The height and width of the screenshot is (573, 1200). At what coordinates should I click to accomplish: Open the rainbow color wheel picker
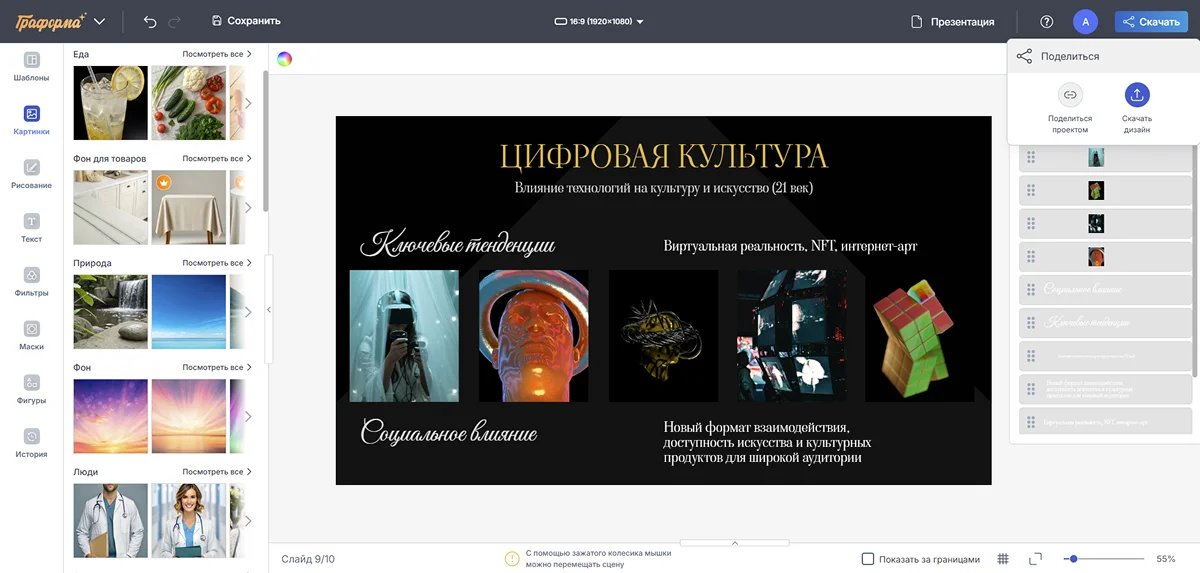click(x=285, y=59)
